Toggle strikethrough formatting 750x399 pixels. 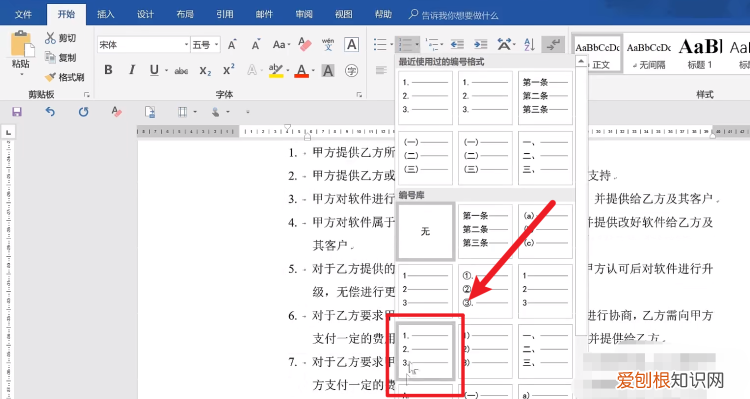[x=181, y=71]
